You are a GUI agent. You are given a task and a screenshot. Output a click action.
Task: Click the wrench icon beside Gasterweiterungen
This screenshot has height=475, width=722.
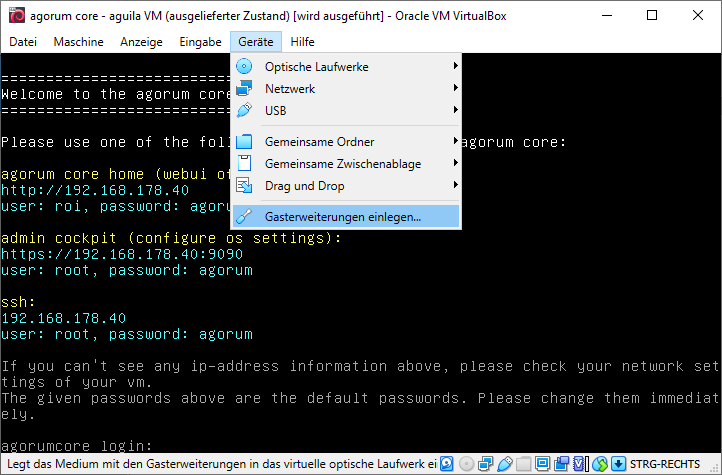(x=244, y=216)
